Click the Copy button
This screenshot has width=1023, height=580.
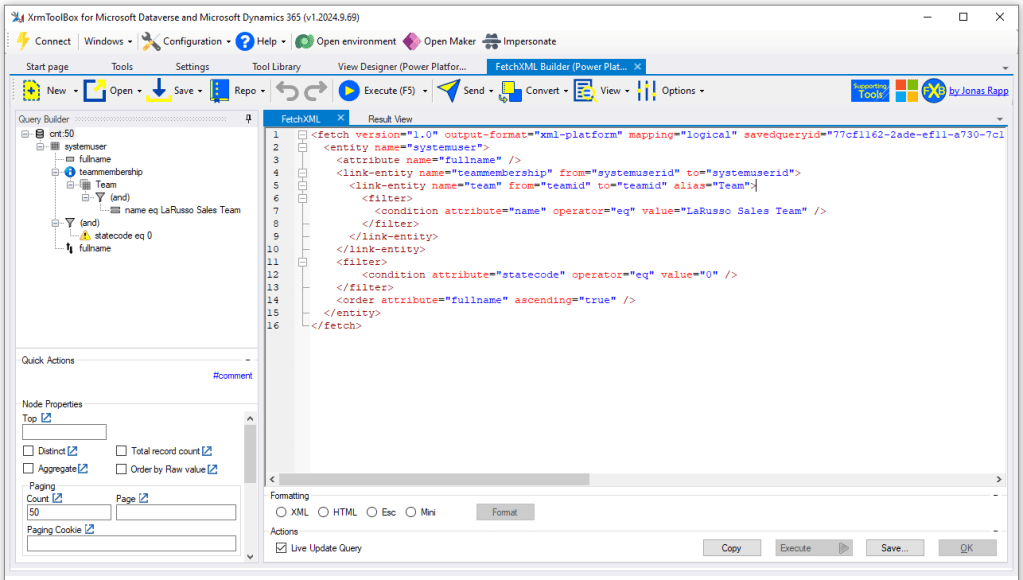[x=731, y=548]
